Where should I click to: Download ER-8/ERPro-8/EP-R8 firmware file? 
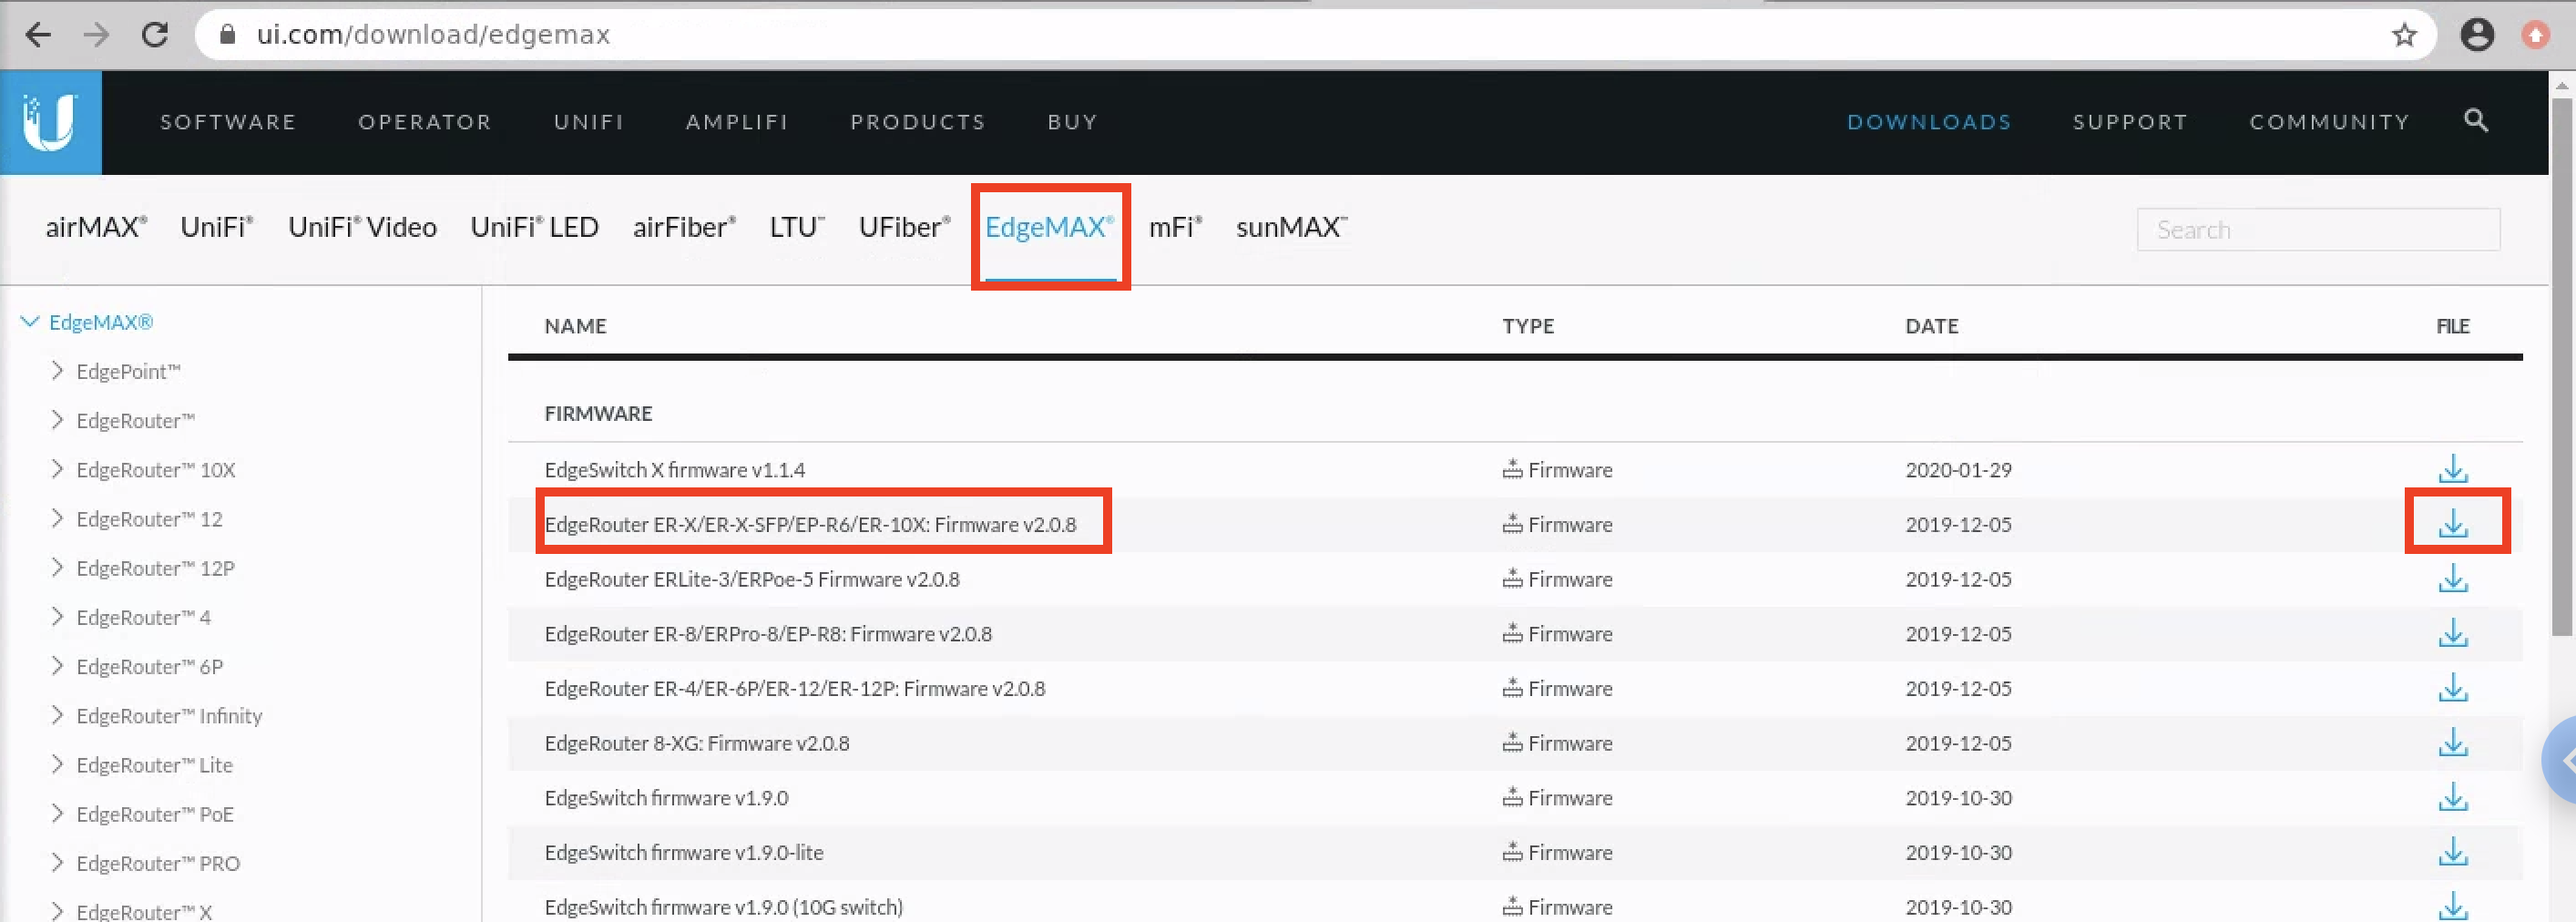click(2453, 634)
